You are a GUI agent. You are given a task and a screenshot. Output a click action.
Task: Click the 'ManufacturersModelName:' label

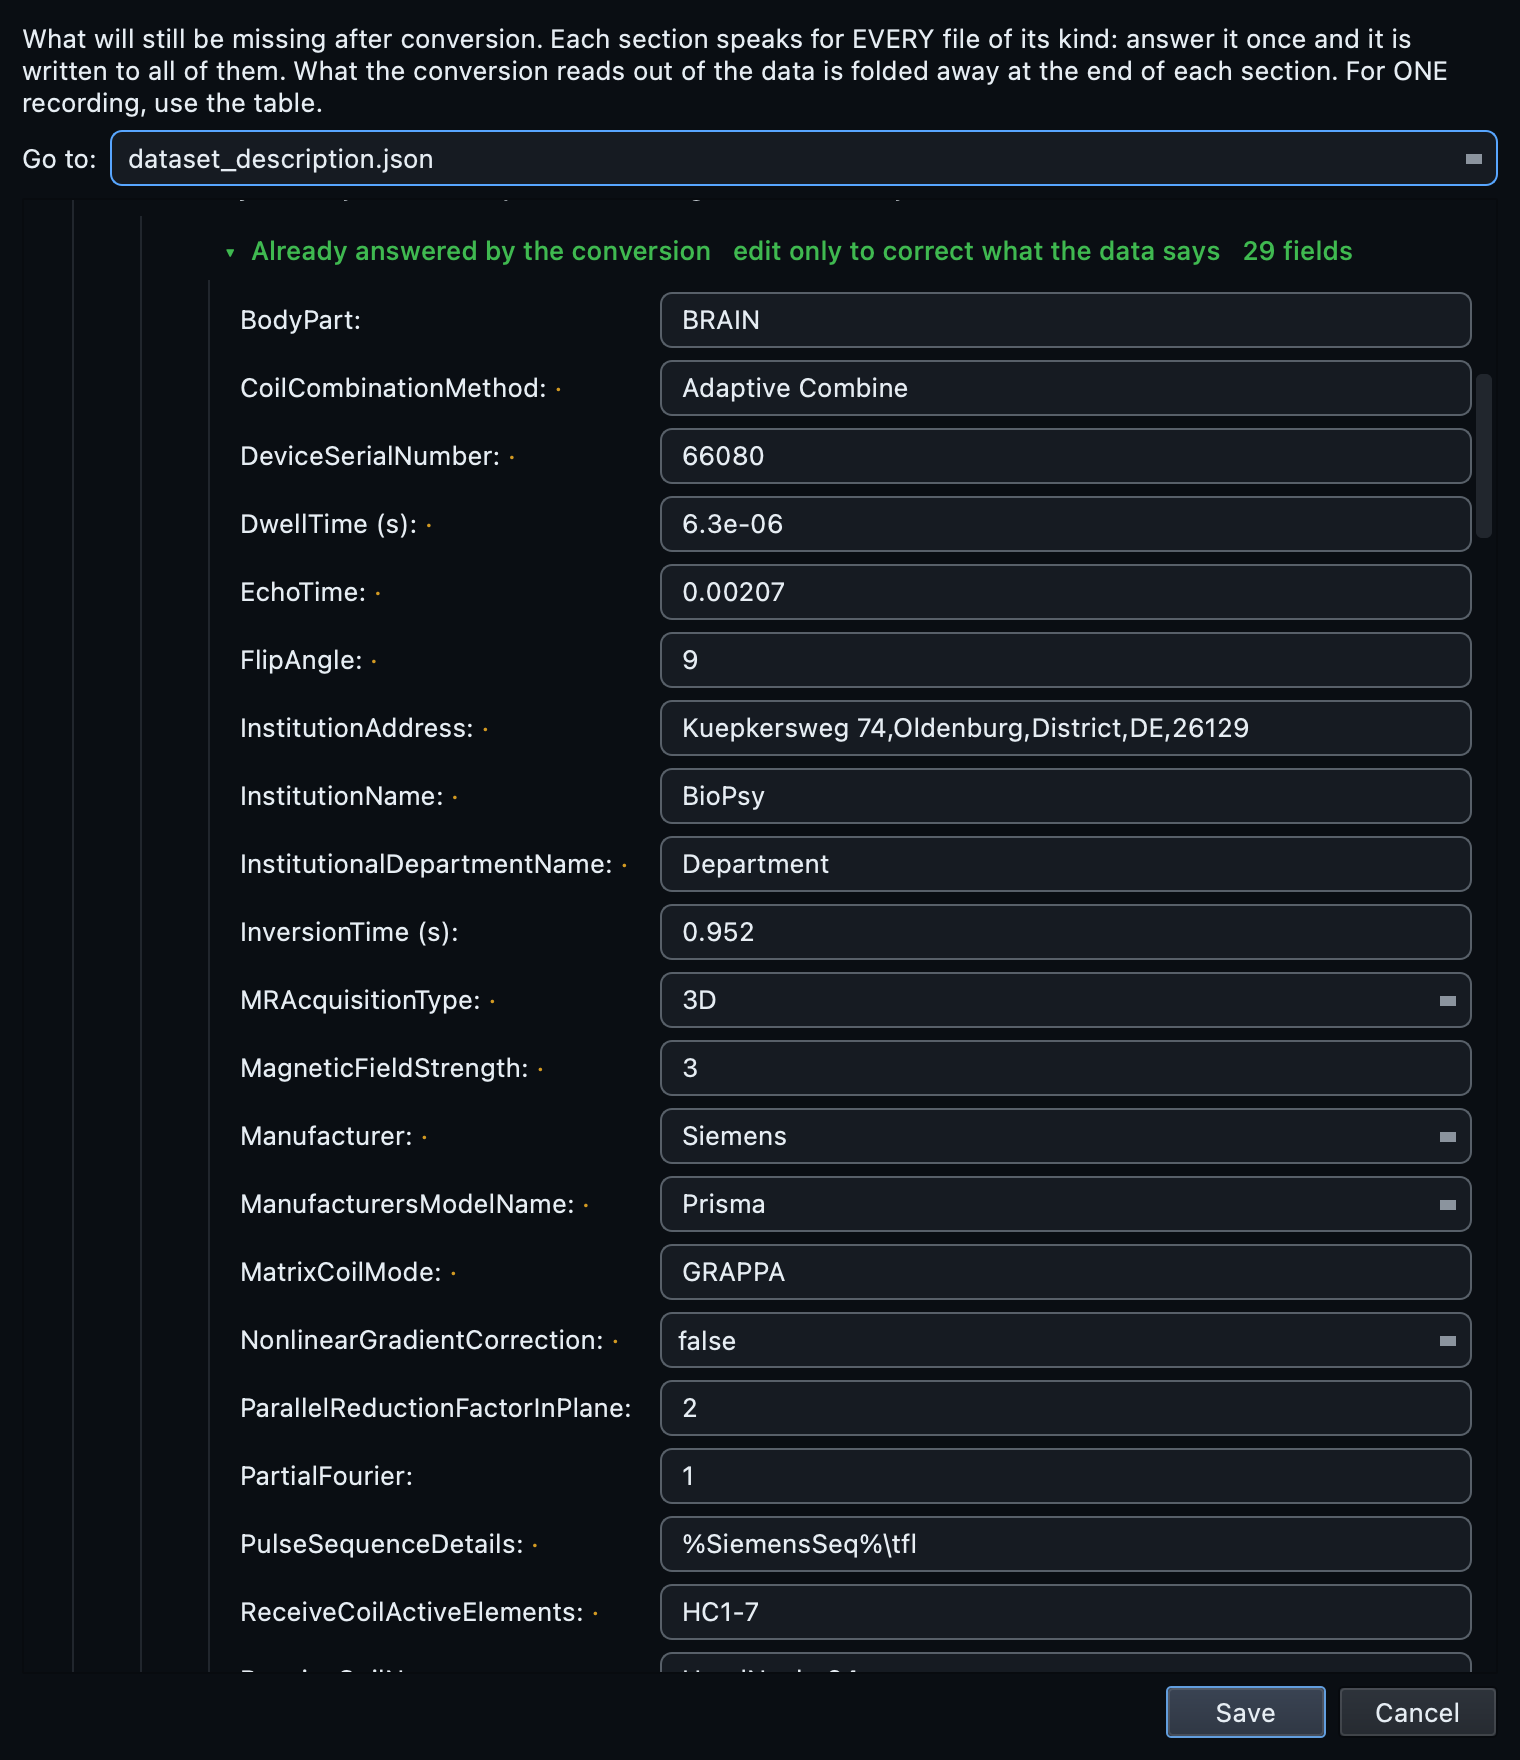click(407, 1204)
